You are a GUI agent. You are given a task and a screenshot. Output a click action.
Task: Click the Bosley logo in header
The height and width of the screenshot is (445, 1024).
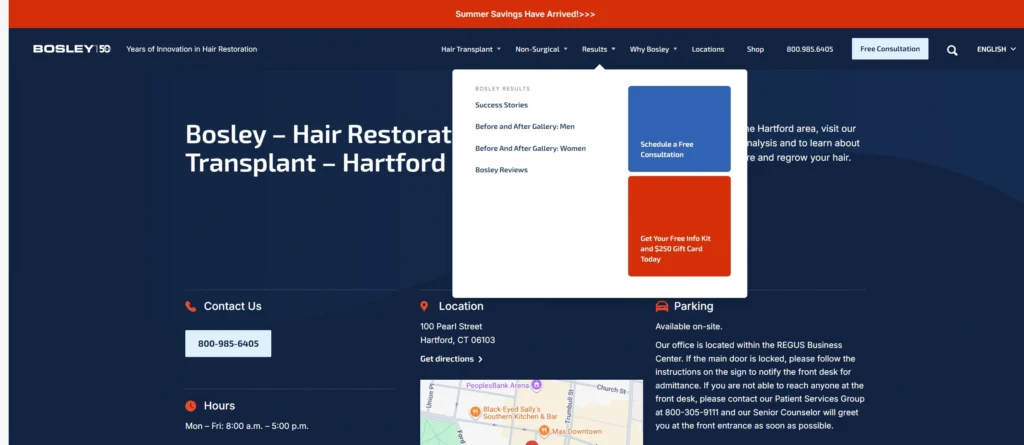point(72,49)
